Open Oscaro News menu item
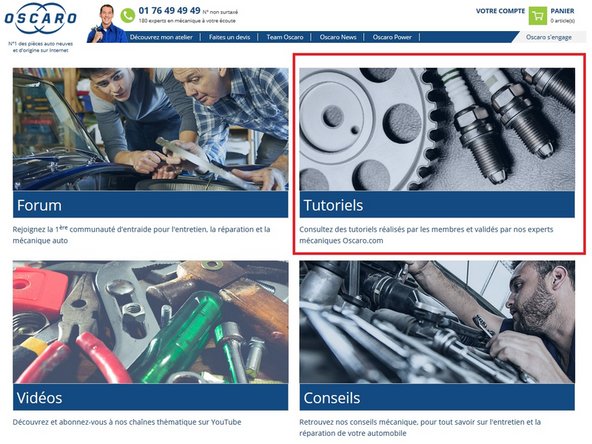This screenshot has width=592, height=444. 338,37
